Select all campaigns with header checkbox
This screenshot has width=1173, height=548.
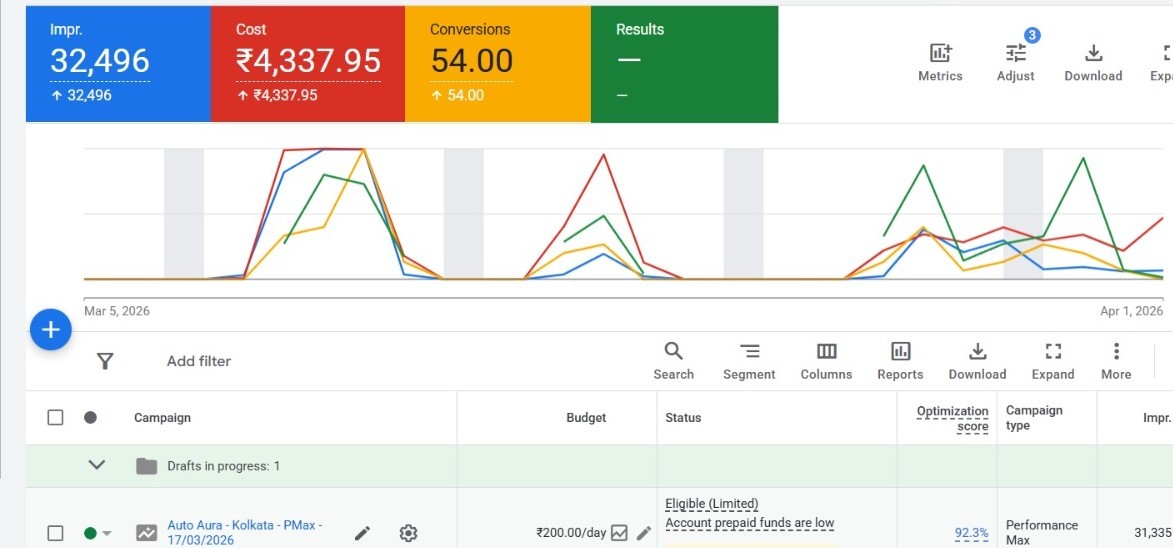click(x=56, y=417)
